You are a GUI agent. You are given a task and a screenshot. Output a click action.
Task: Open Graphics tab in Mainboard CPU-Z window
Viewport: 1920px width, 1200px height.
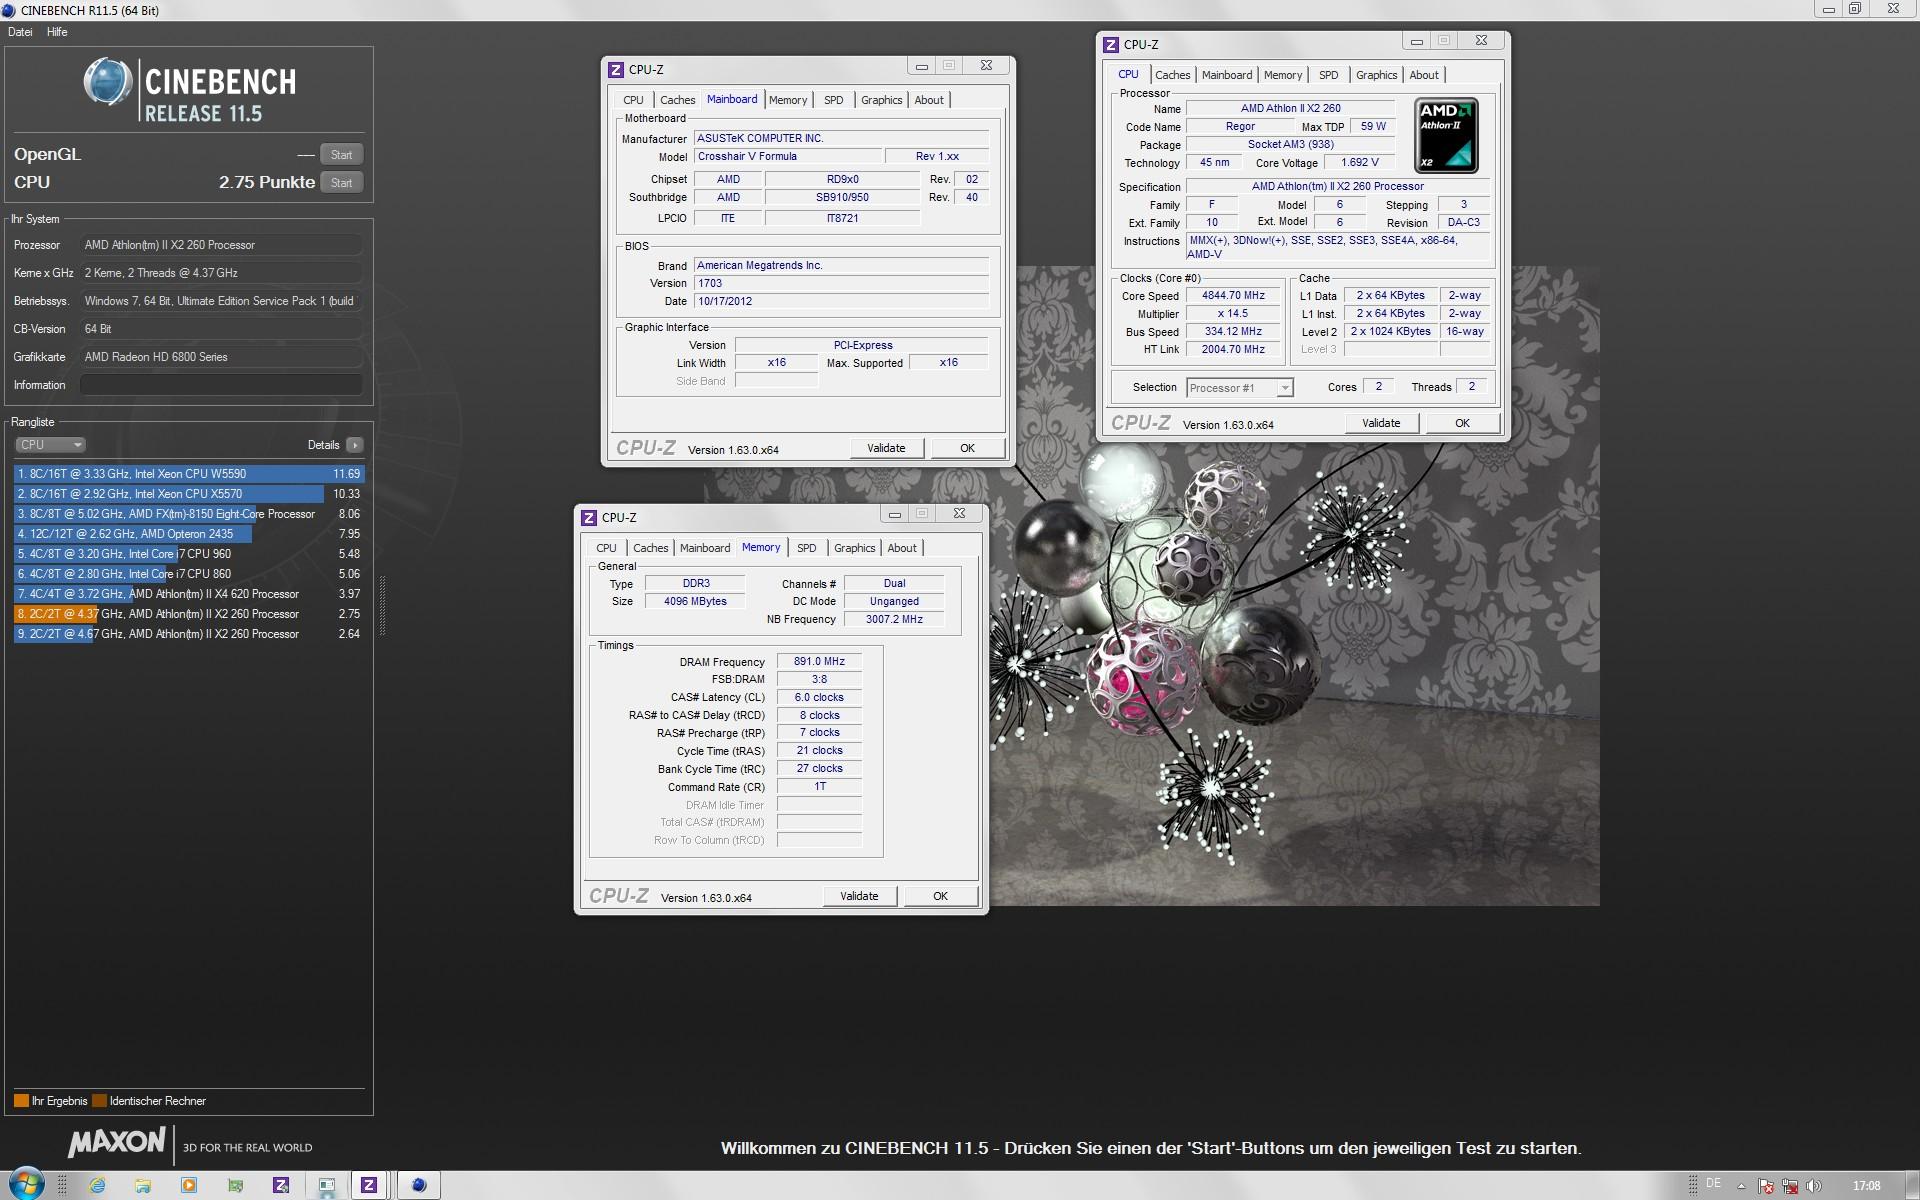point(881,100)
